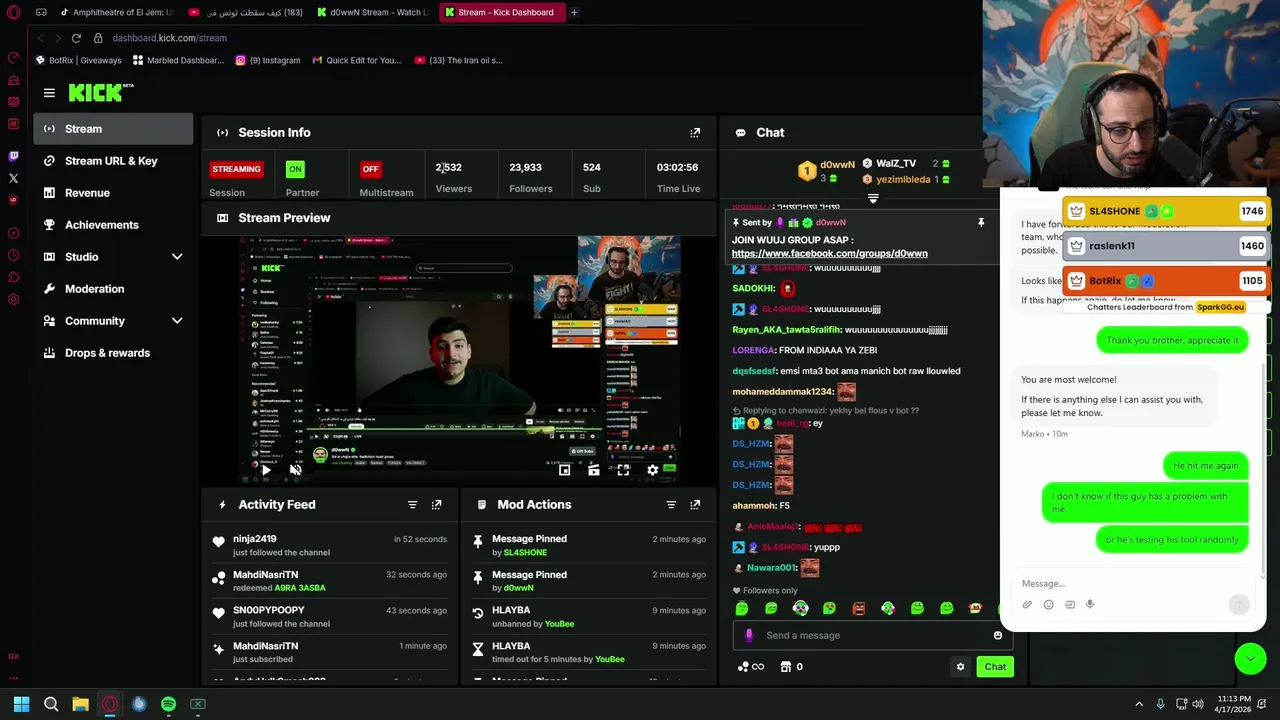Pop out the Activity Feed panel
Image resolution: width=1280 pixels, height=720 pixels.
[436, 505]
